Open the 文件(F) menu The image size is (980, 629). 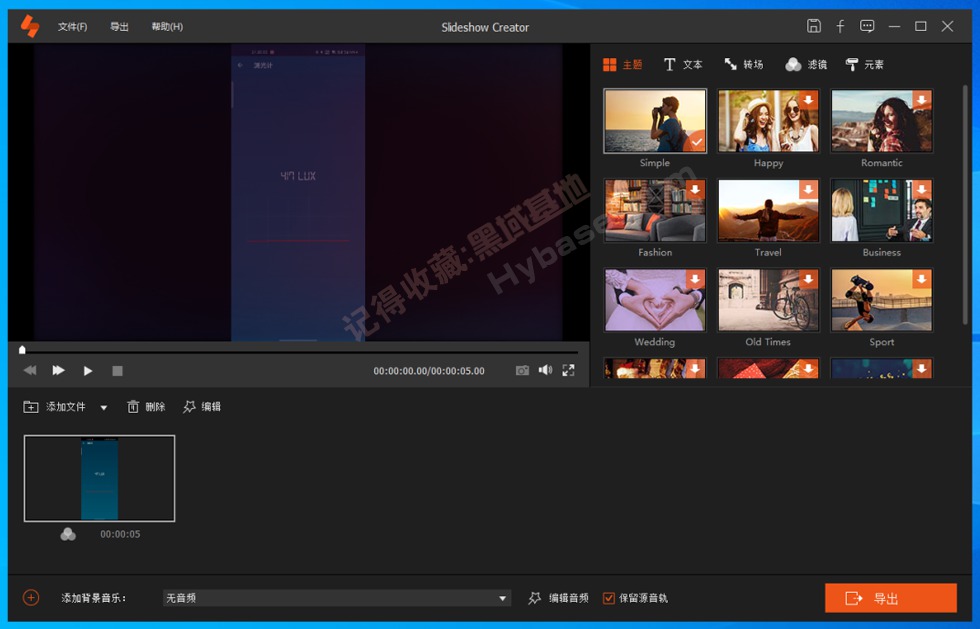coord(72,26)
